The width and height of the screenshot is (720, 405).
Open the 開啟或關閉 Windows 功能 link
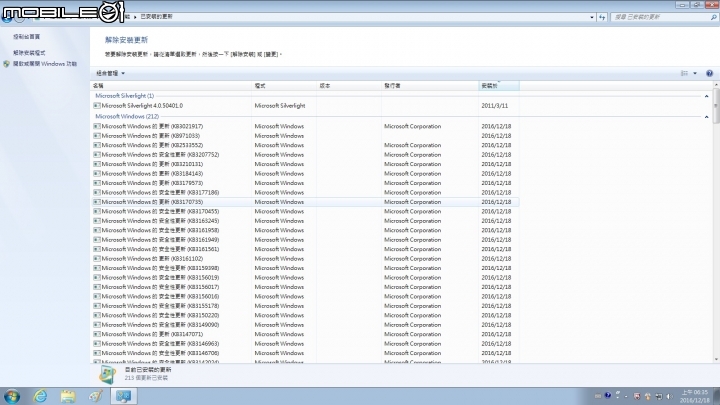point(45,64)
